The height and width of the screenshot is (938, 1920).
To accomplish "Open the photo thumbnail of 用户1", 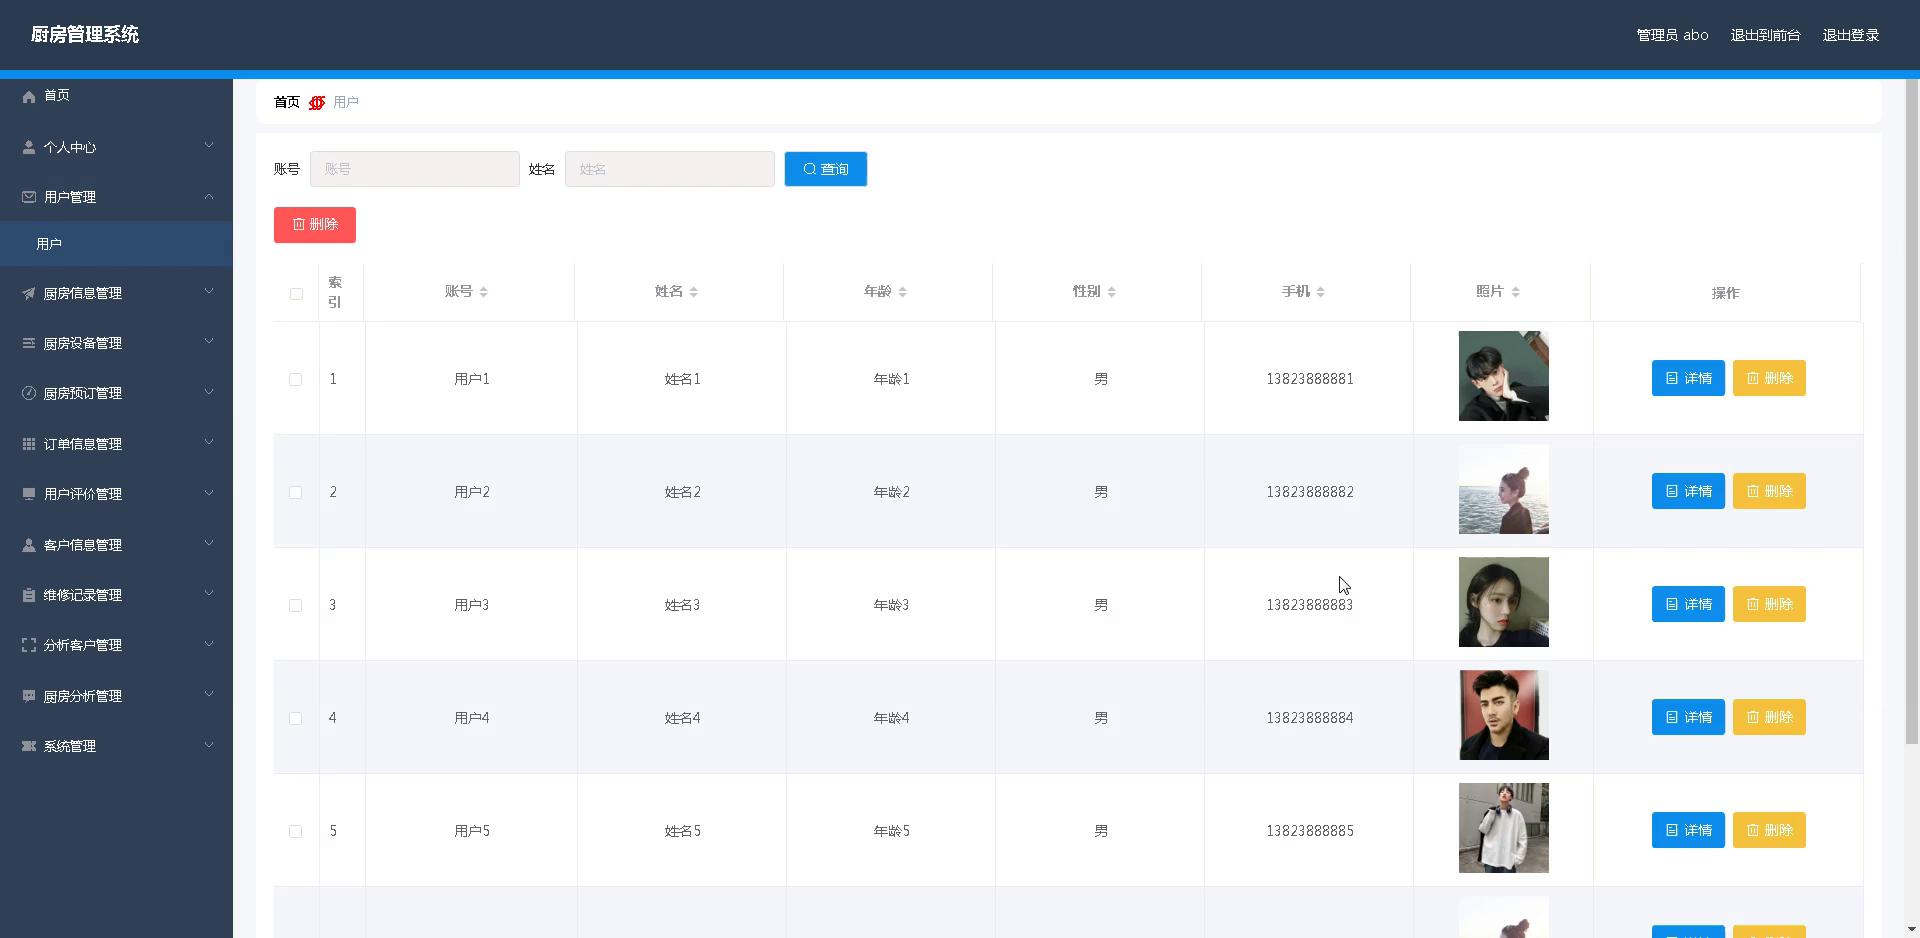I will tap(1503, 376).
